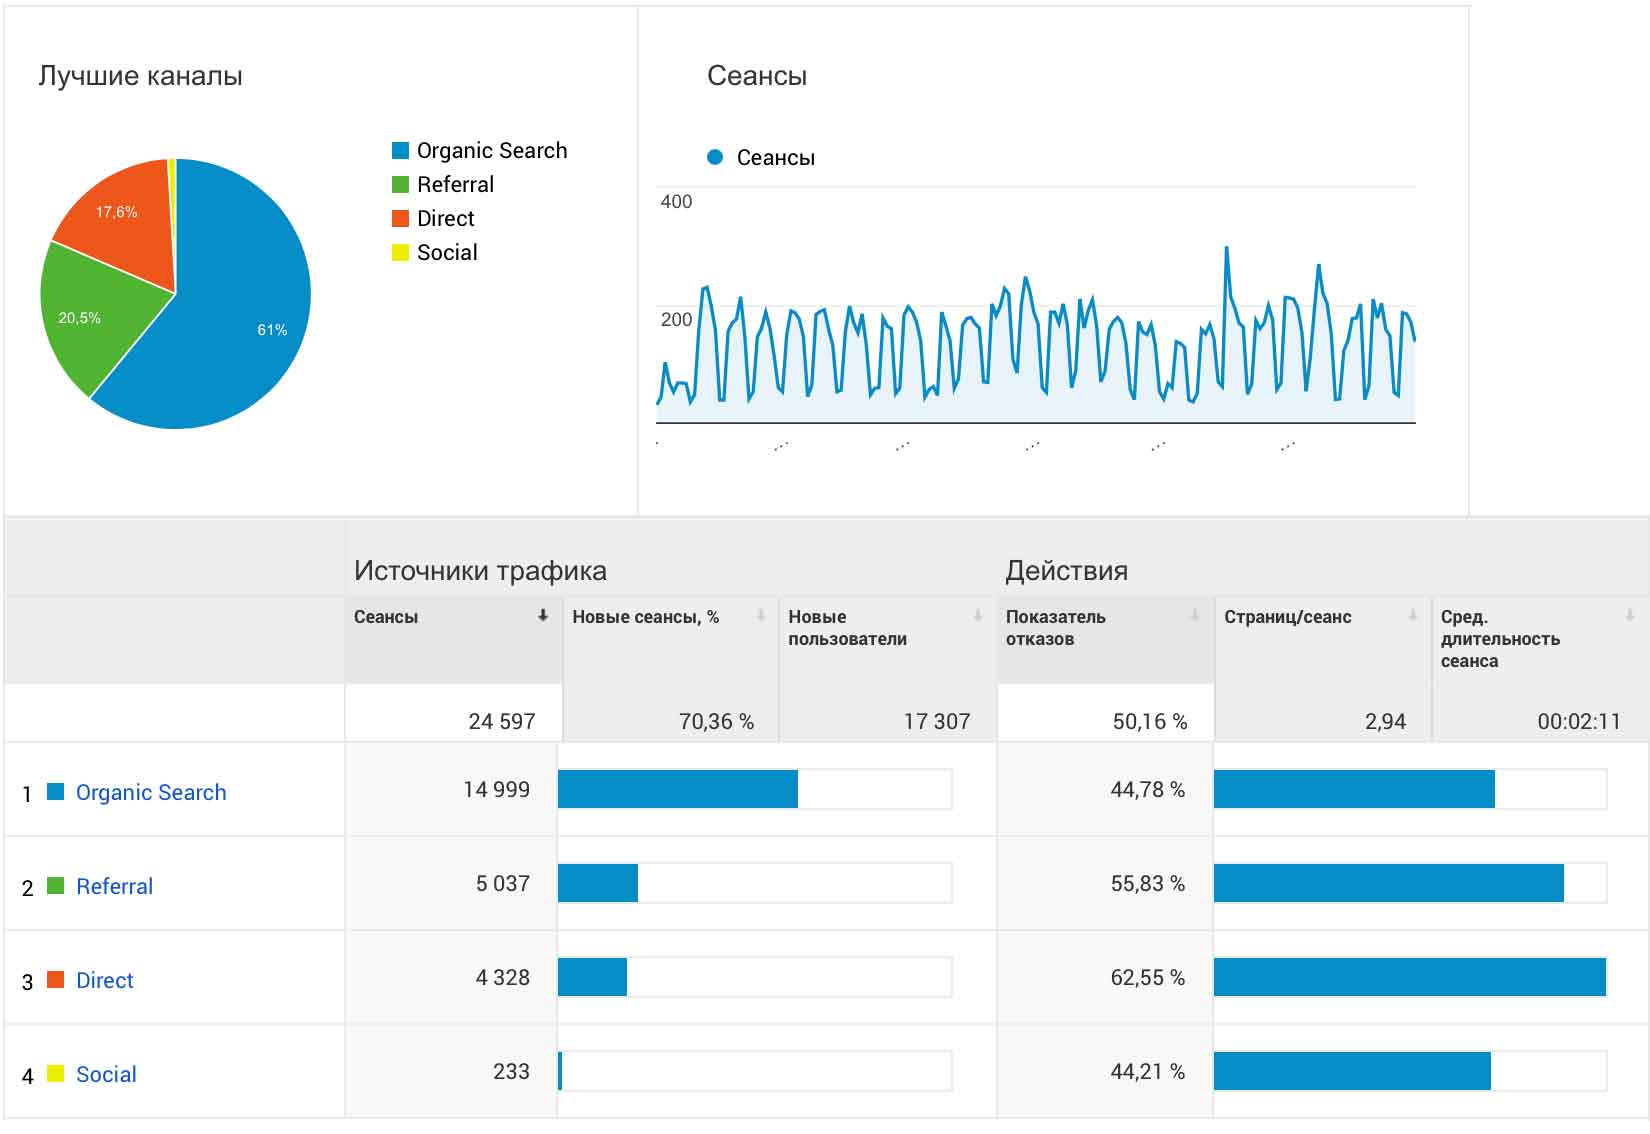
Task: Click Social bounce rate 44,21 %
Action: click(1148, 1072)
